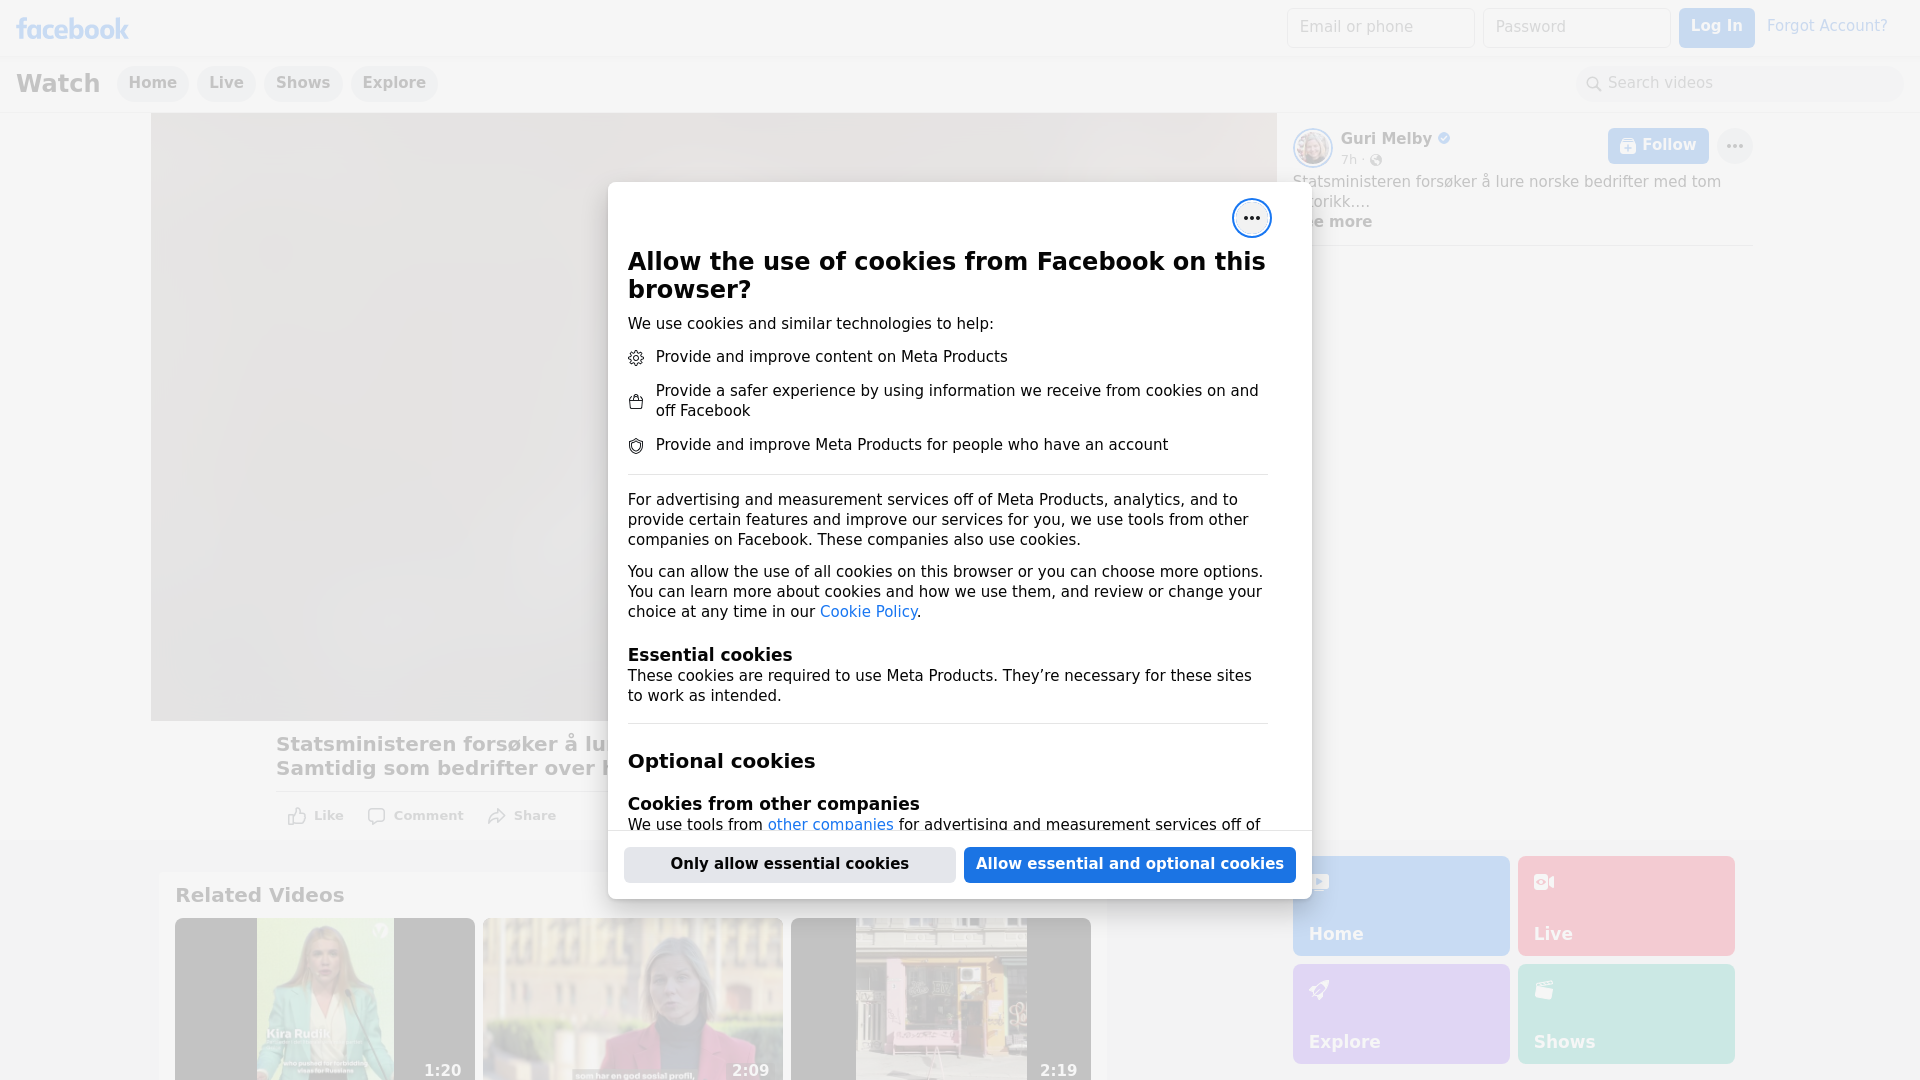Open the purple Explore tile
The width and height of the screenshot is (1920, 1080).
click(1401, 1014)
